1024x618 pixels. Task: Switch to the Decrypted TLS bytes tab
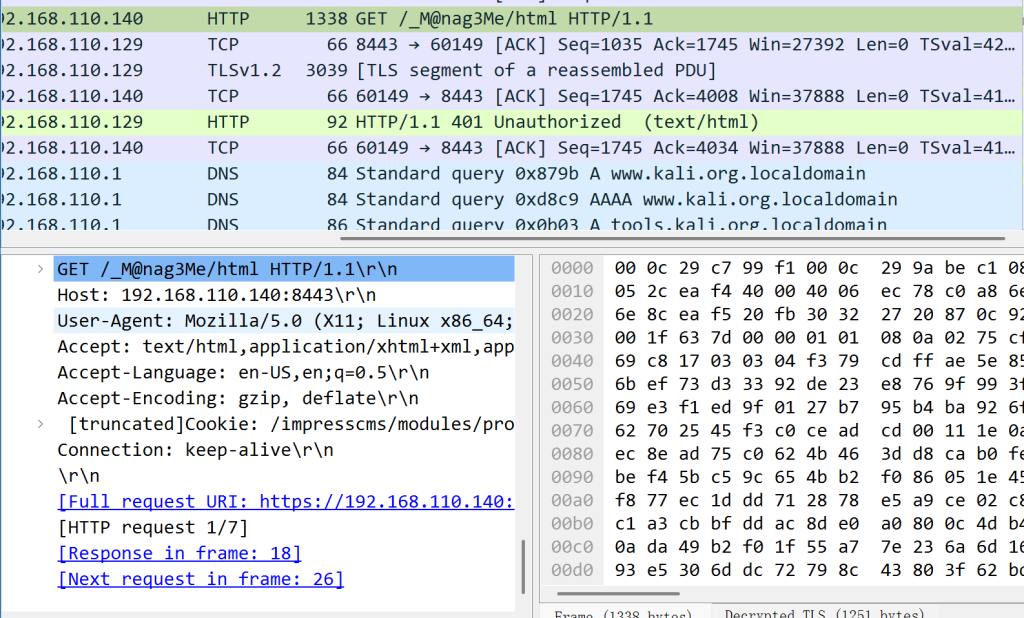click(x=824, y=613)
